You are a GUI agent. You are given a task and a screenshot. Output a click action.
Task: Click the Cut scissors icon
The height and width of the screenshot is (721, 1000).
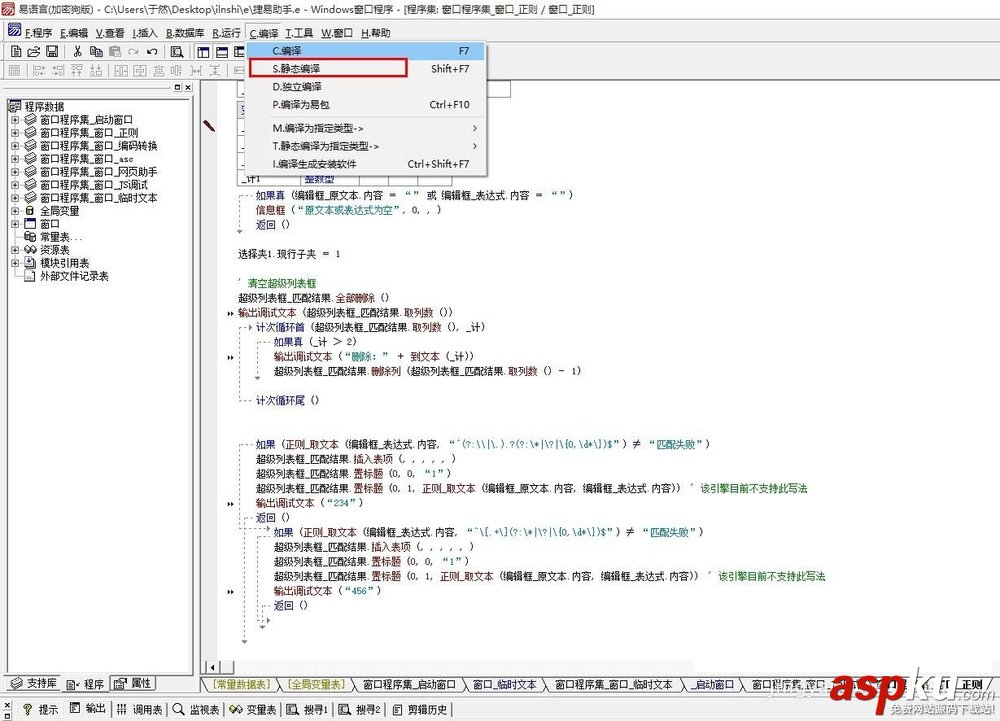coord(77,52)
